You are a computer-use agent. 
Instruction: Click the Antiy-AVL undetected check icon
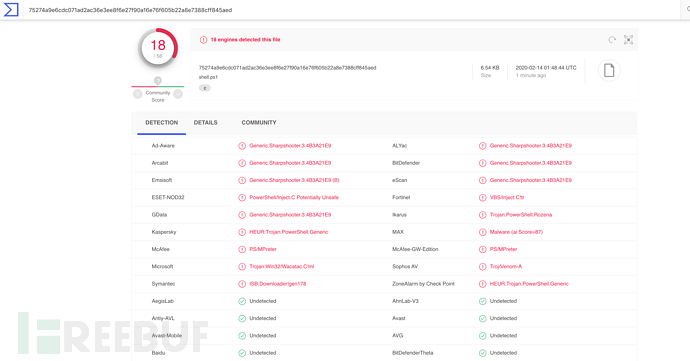click(x=242, y=318)
